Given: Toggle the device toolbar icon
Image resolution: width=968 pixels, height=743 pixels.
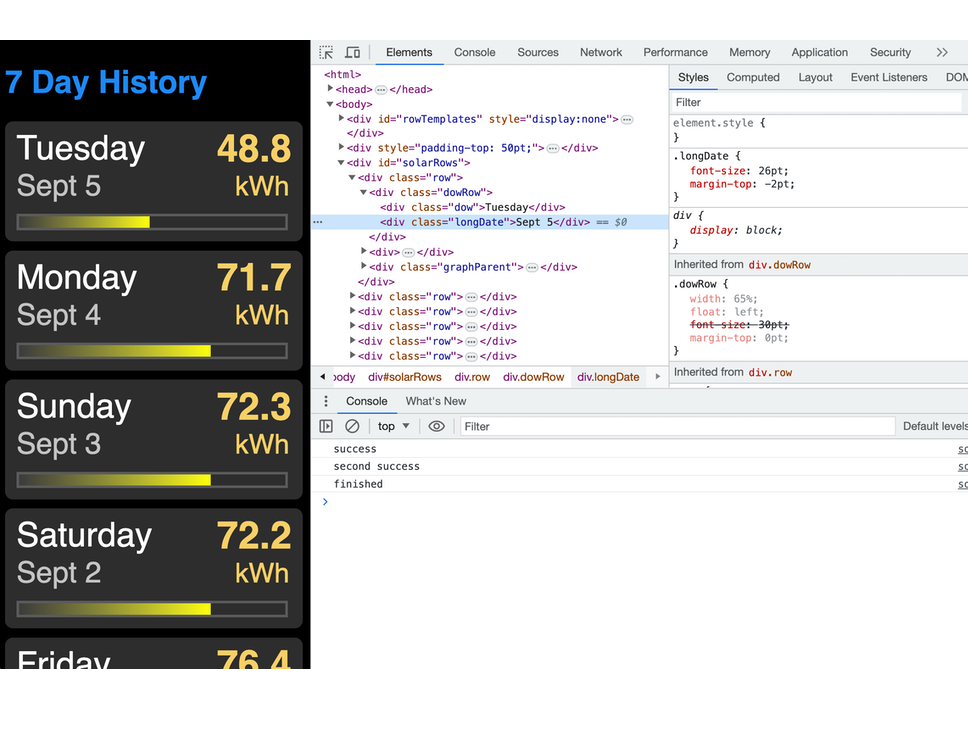Looking at the screenshot, I should (353, 52).
